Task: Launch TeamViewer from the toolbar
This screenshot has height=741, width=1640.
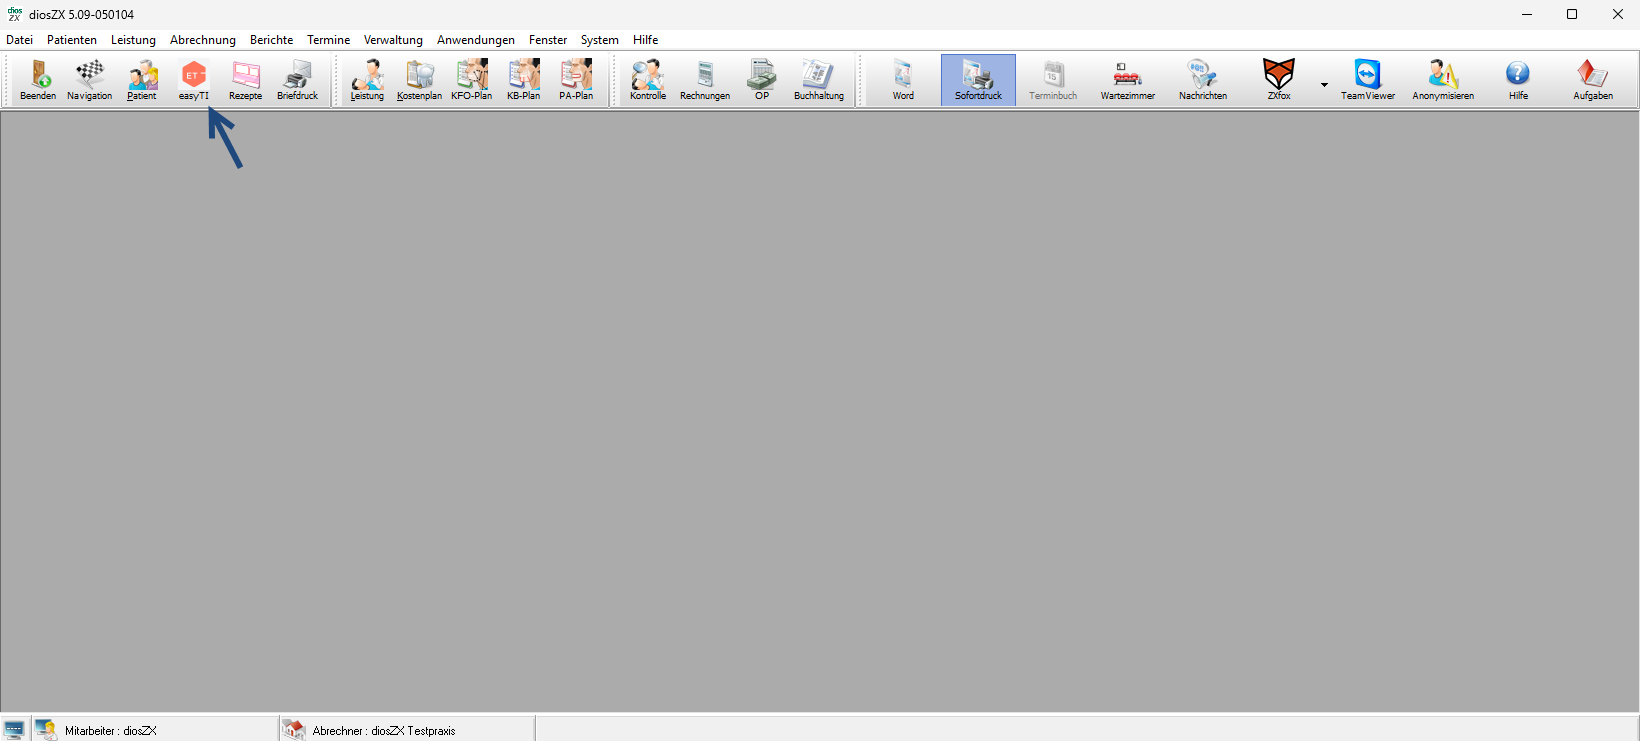Action: tap(1367, 79)
